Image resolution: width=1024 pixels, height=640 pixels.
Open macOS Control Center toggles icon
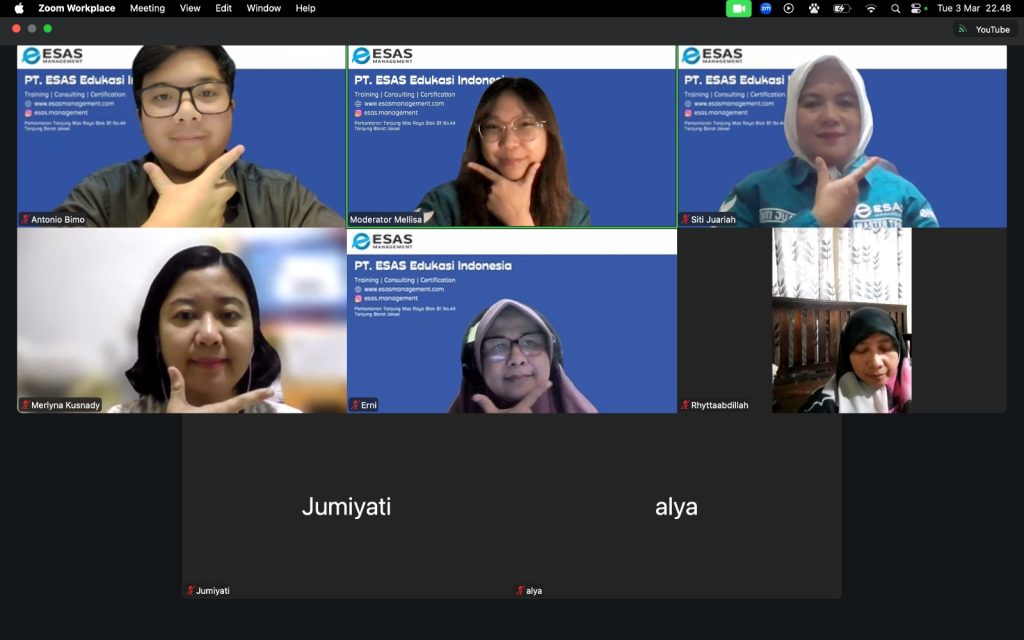(x=917, y=8)
